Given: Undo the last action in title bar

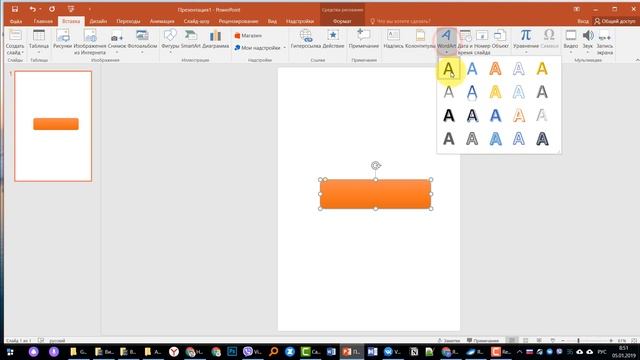Looking at the screenshot, I should point(32,9).
